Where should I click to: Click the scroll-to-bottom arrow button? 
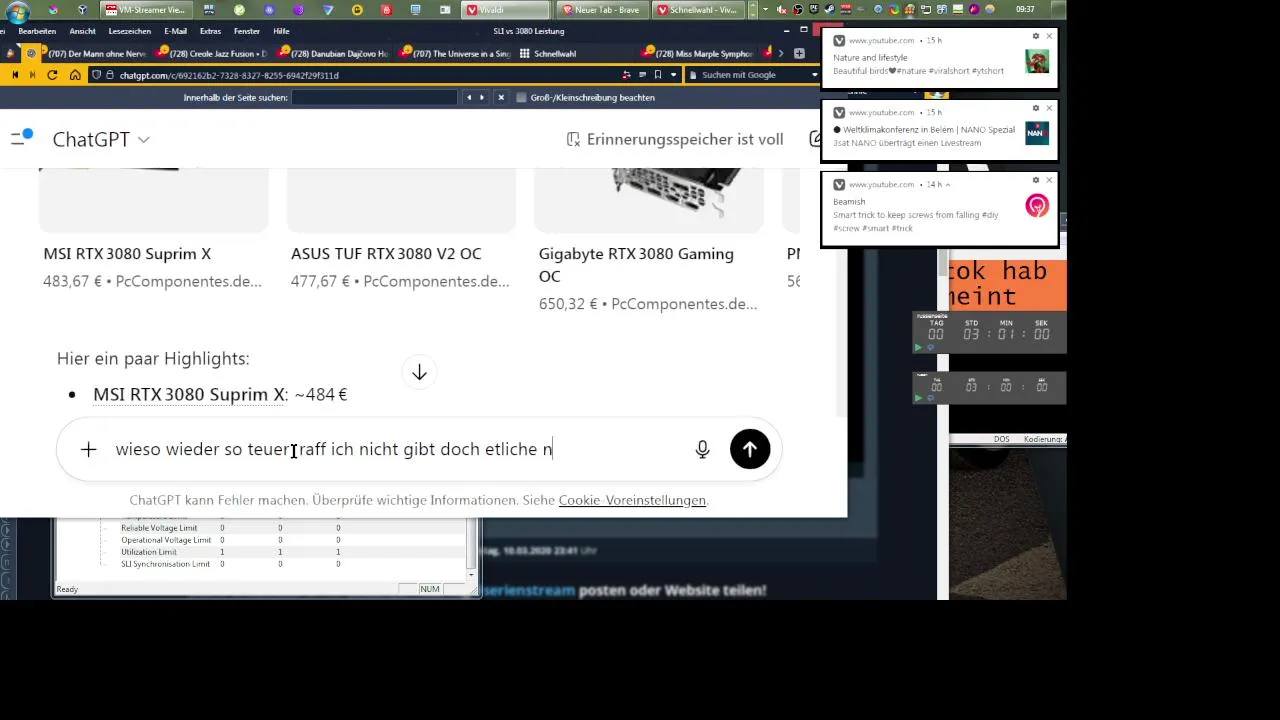click(x=419, y=372)
